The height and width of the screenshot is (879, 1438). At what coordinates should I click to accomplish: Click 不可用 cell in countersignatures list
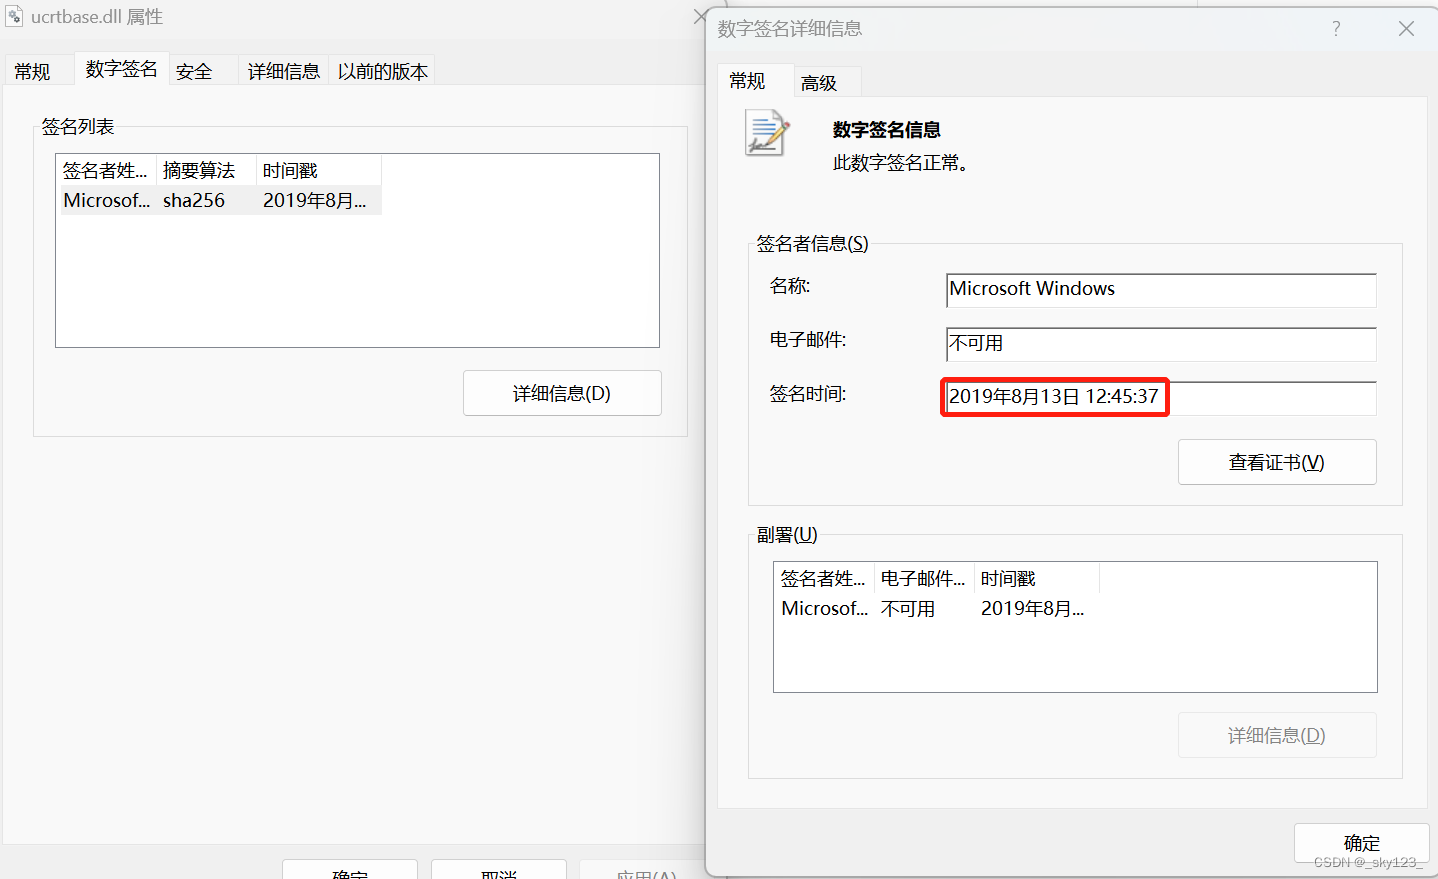(908, 608)
